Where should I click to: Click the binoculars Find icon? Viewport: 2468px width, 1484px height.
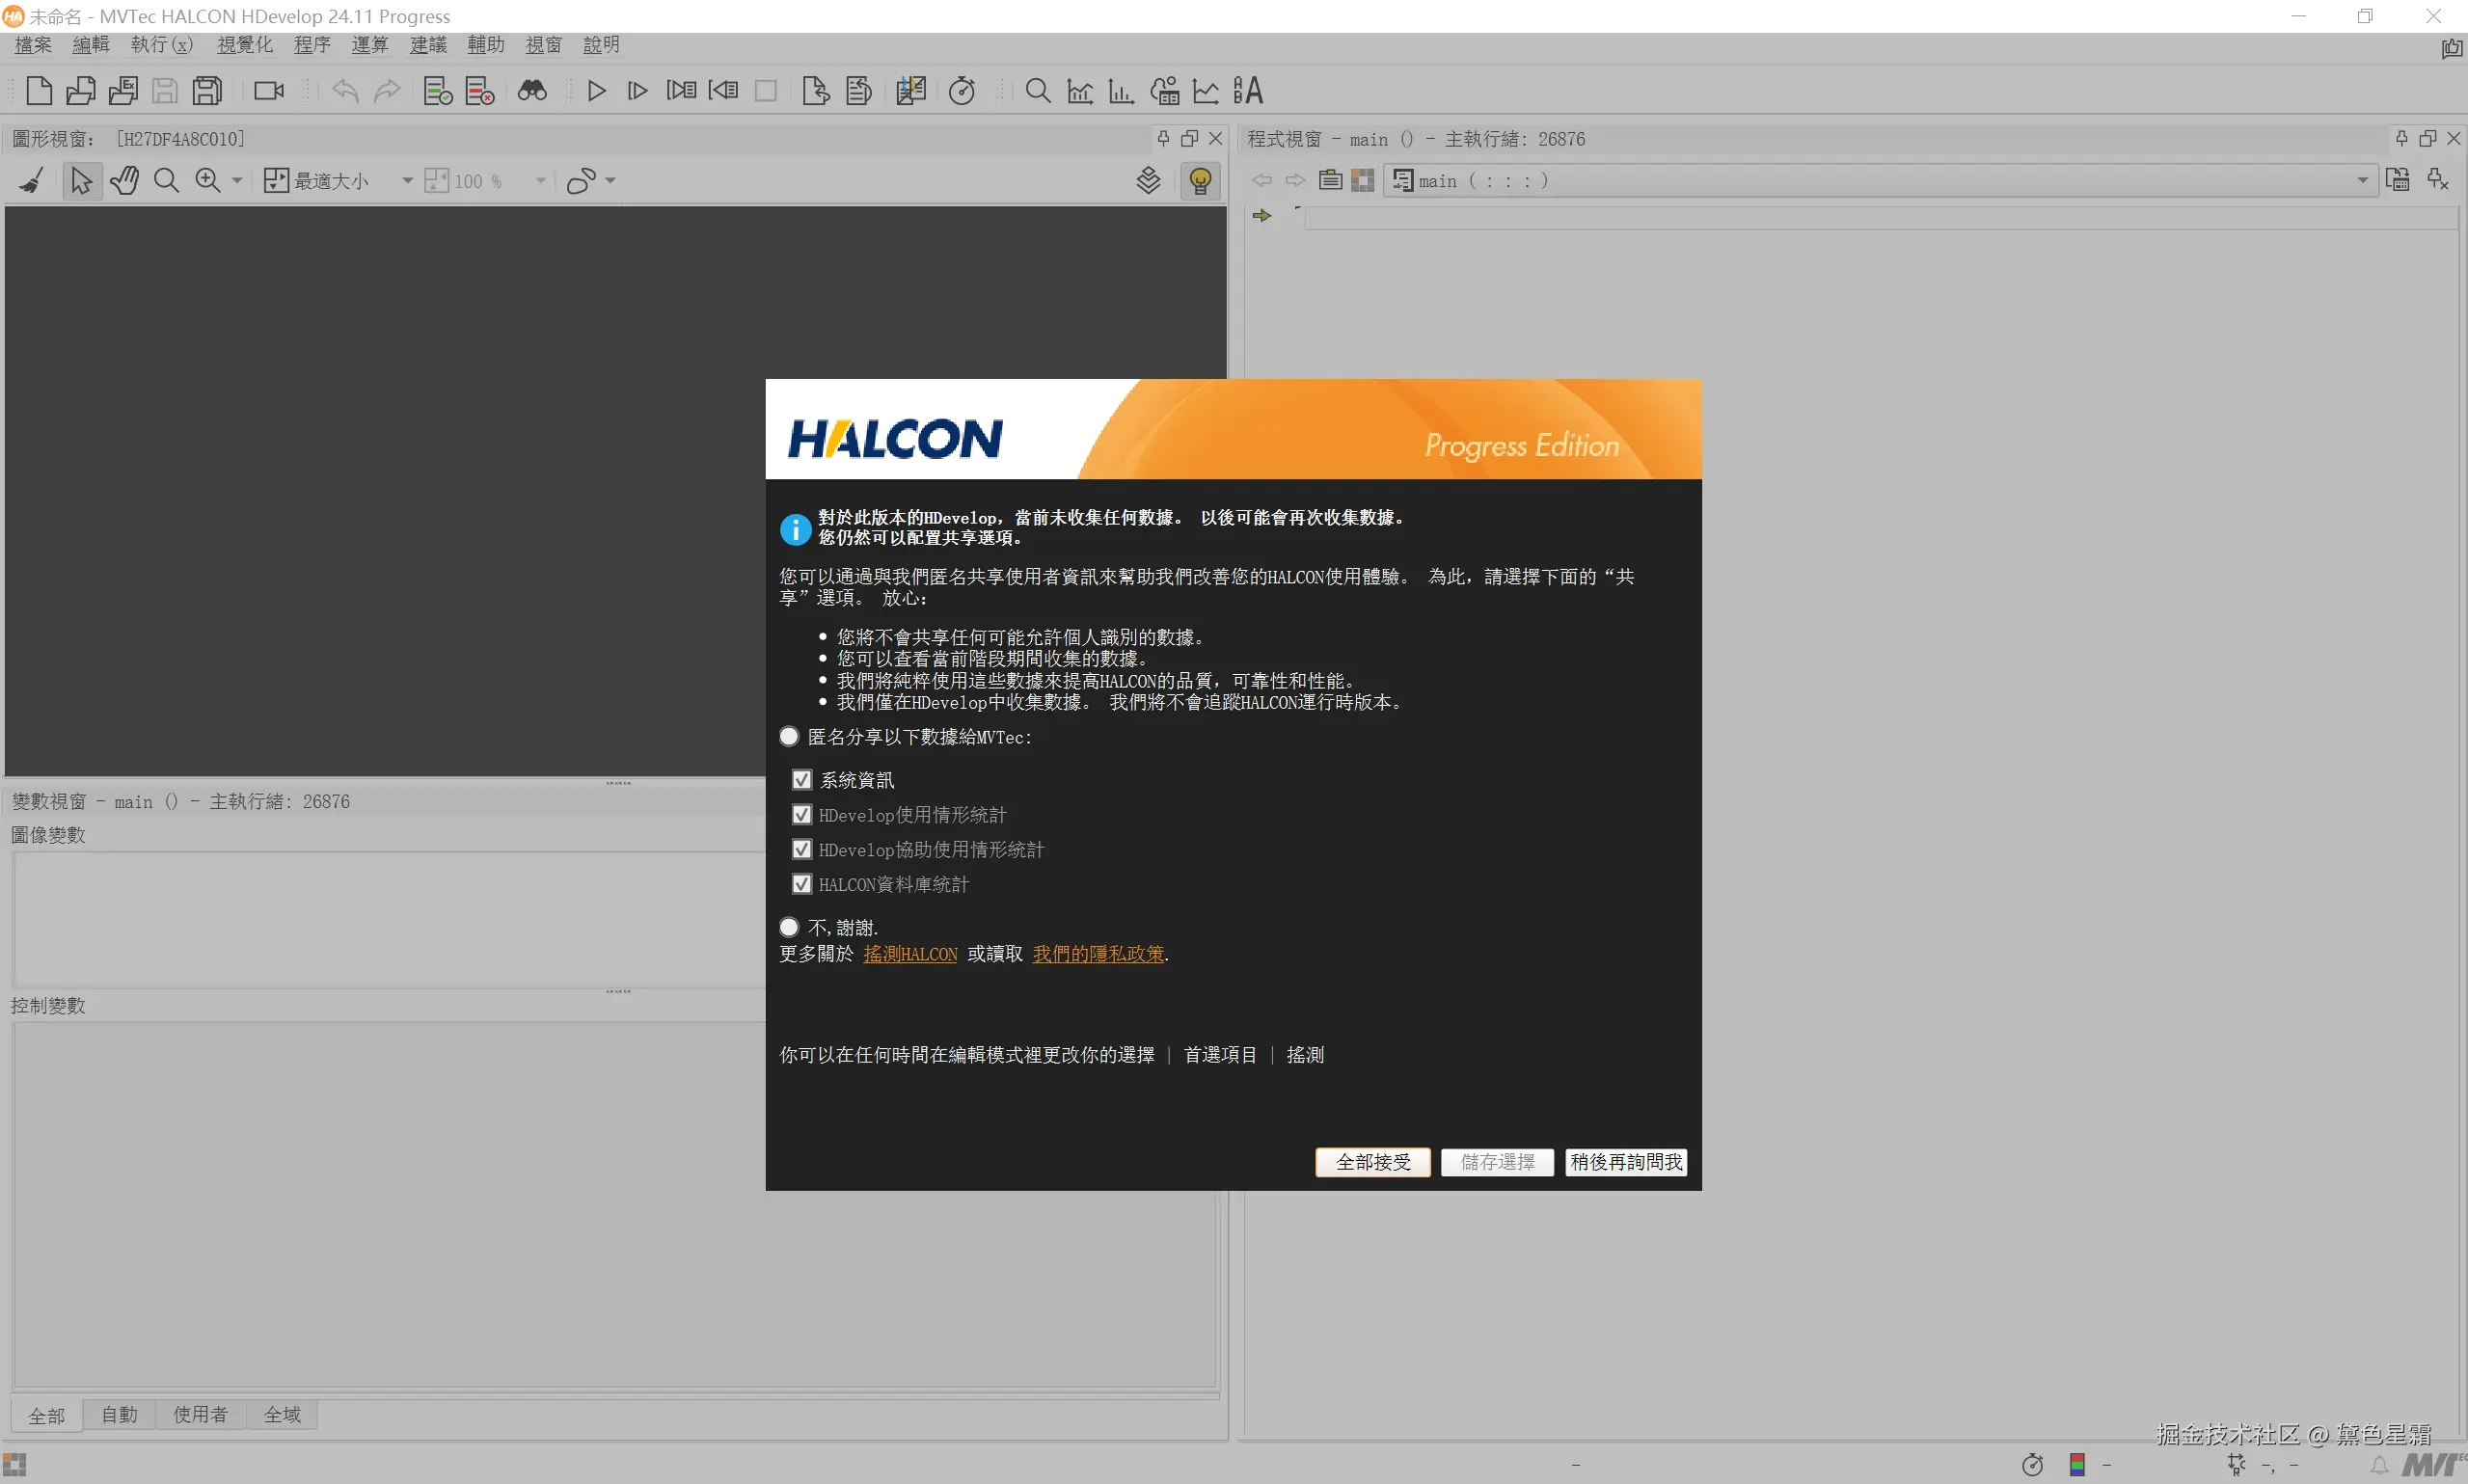click(x=532, y=91)
